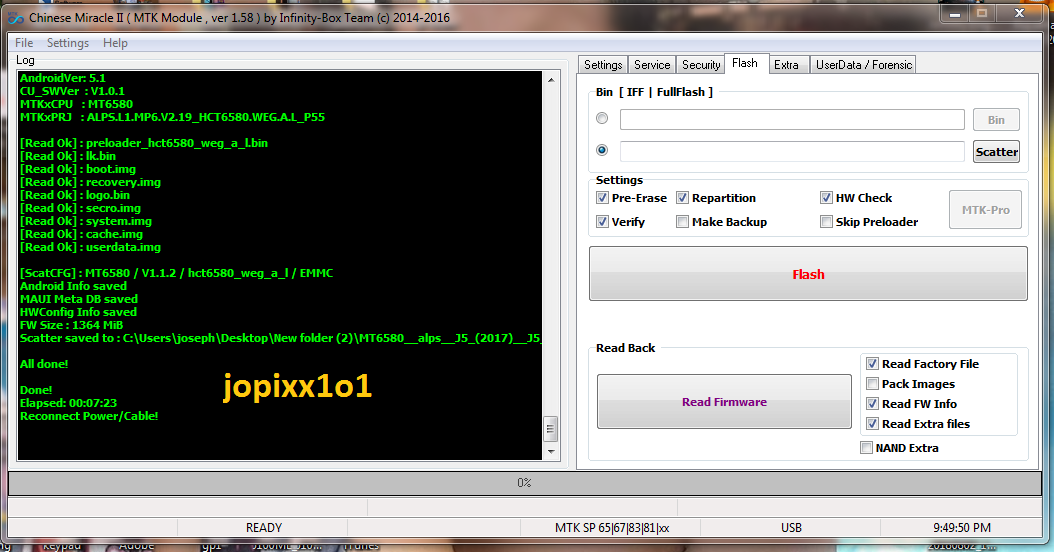Click the Scatter file path field

tap(792, 151)
